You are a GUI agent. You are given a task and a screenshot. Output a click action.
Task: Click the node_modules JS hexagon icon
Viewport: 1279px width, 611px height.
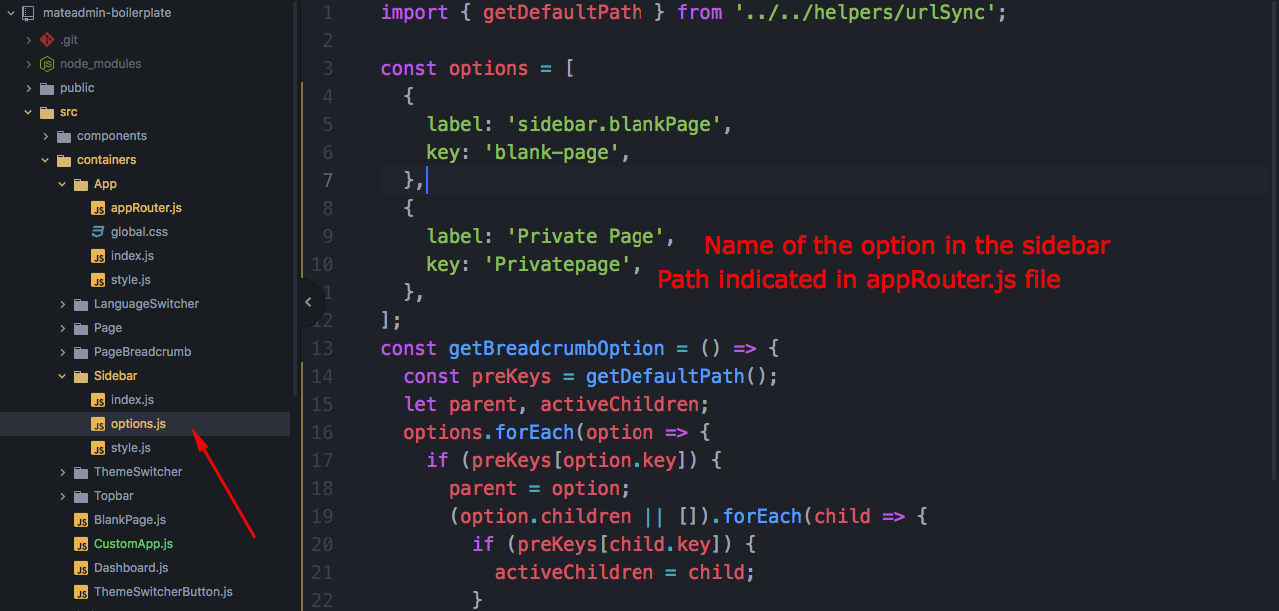click(46, 64)
